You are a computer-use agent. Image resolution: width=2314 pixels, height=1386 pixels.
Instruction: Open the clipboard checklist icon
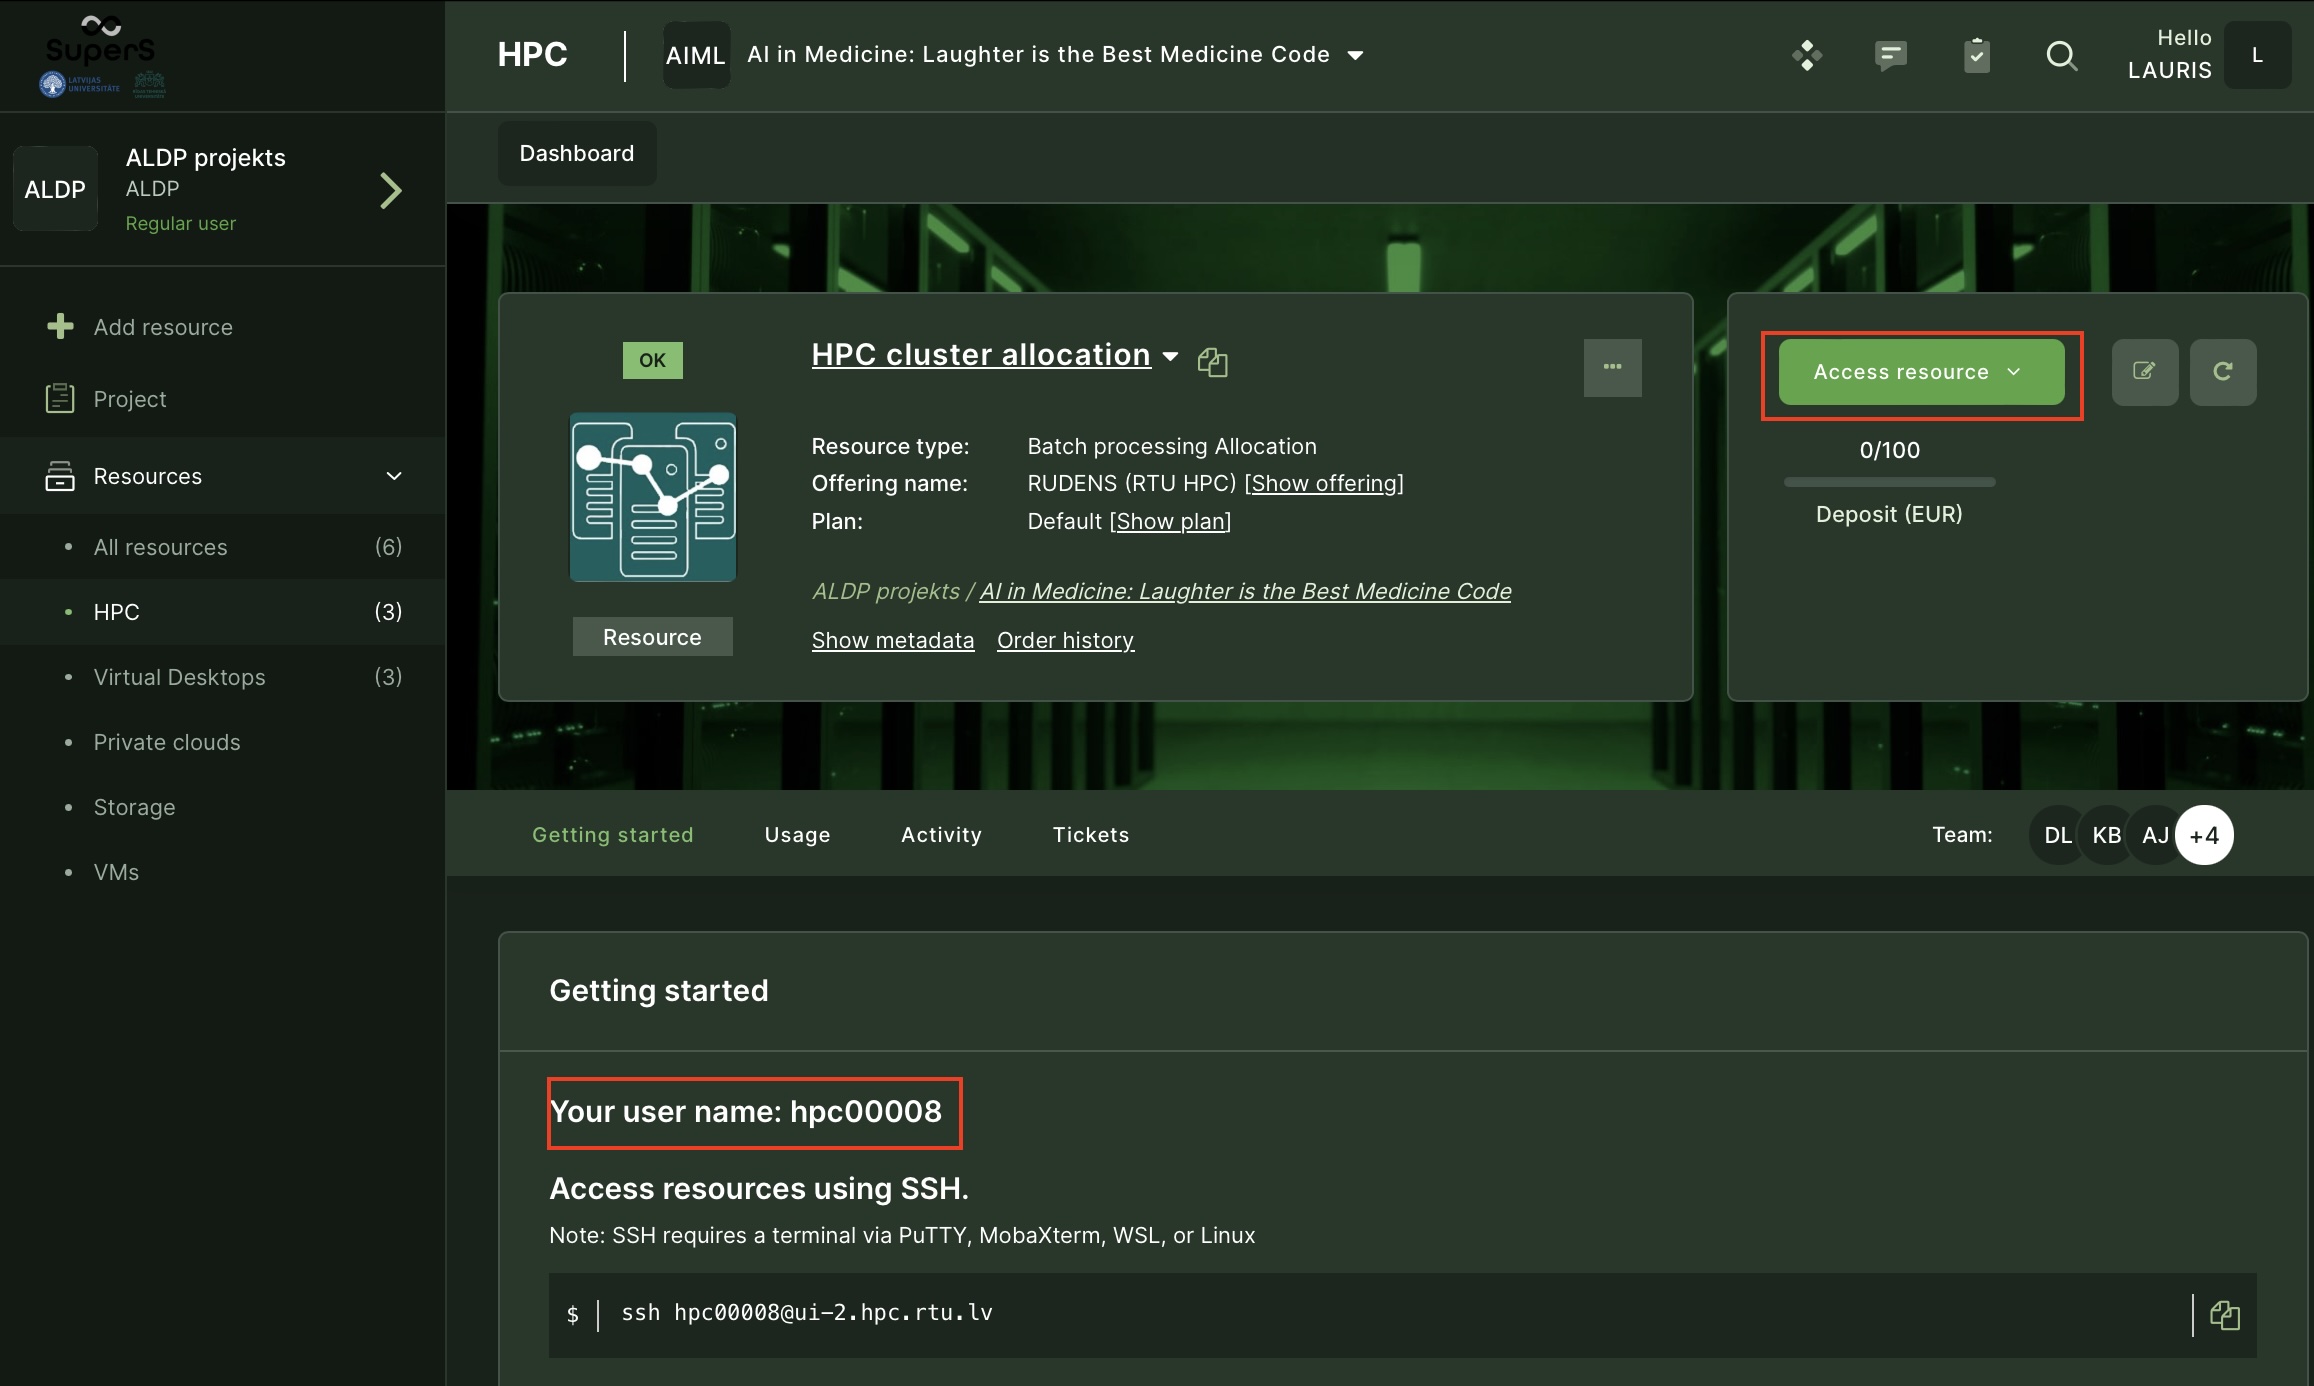(1976, 55)
